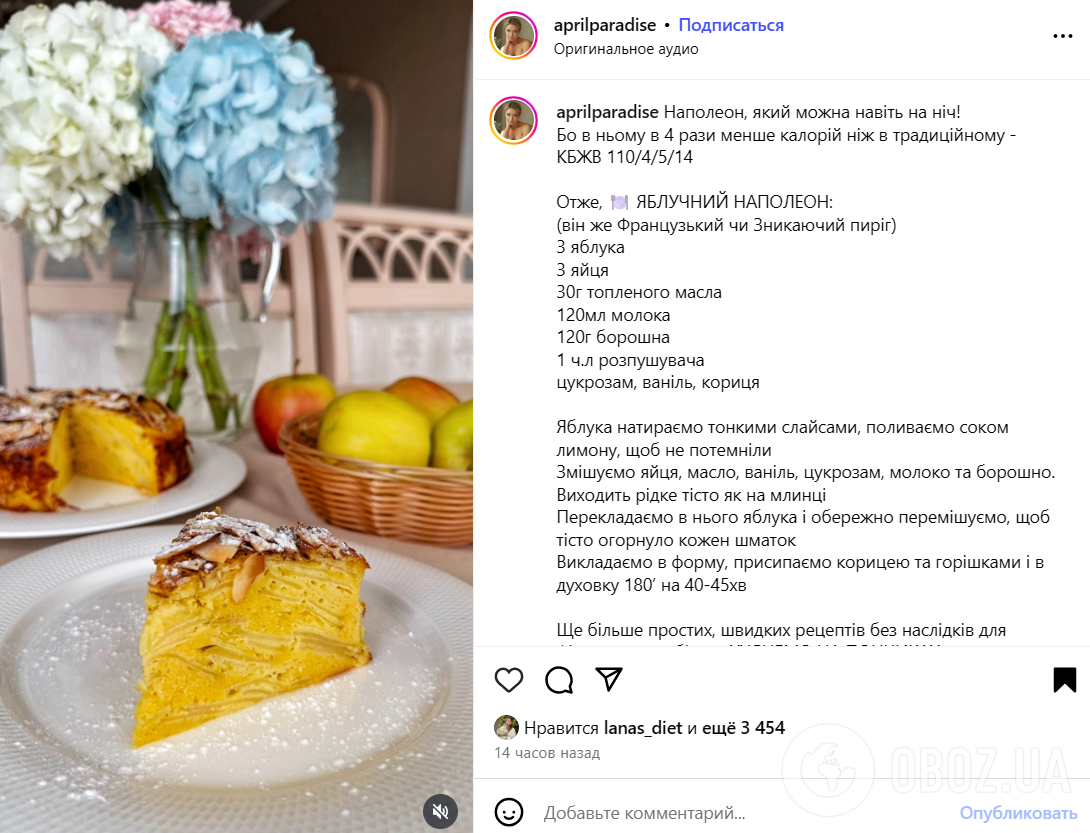Screen dimensions: 1090x833
Task: Open emoji picker smiley icon
Action: (509, 812)
